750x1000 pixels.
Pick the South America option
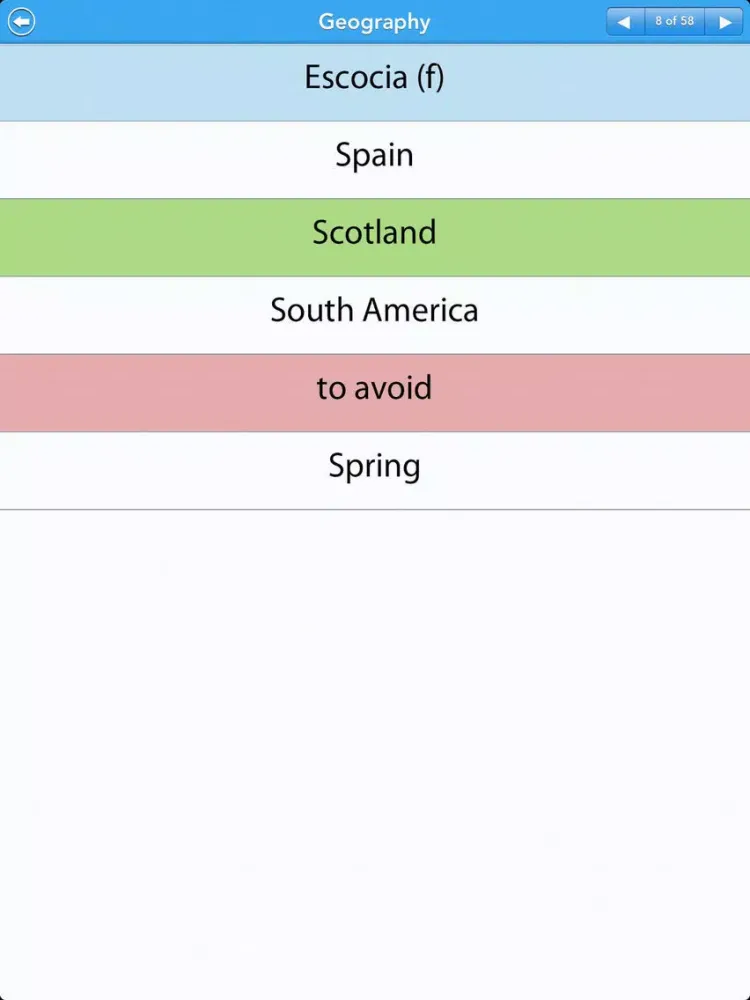[374, 311]
